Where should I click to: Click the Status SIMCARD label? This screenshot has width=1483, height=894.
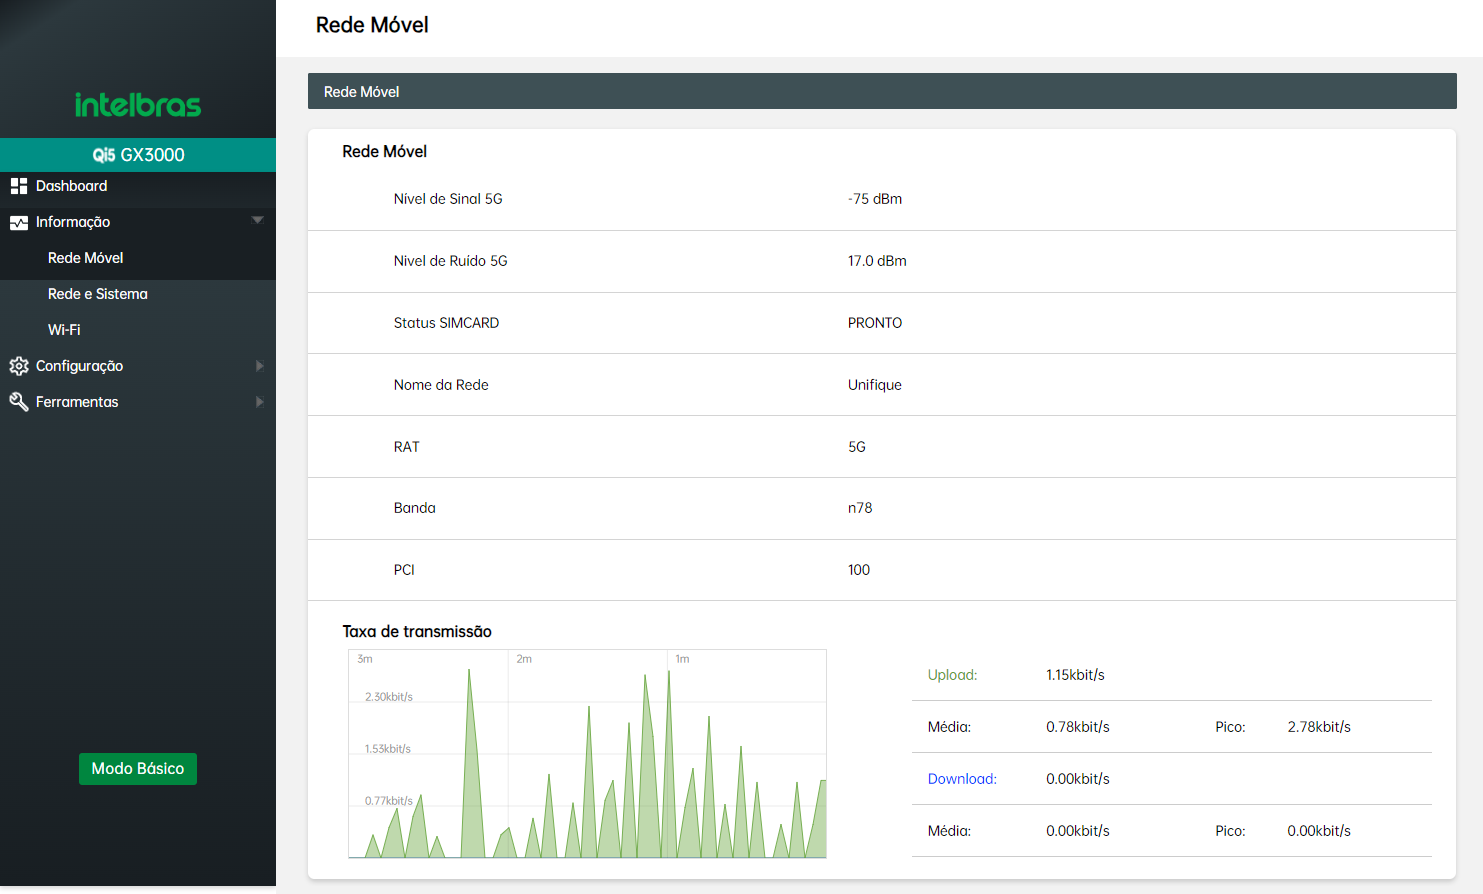[446, 323]
